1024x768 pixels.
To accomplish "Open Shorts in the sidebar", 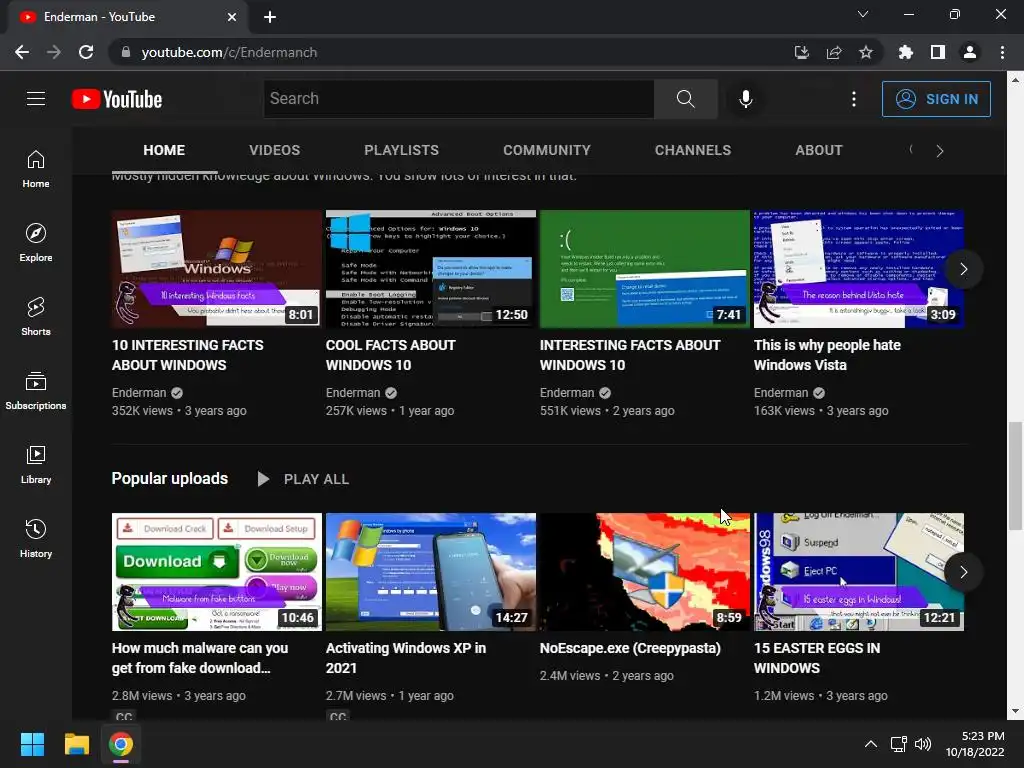I will tap(36, 317).
